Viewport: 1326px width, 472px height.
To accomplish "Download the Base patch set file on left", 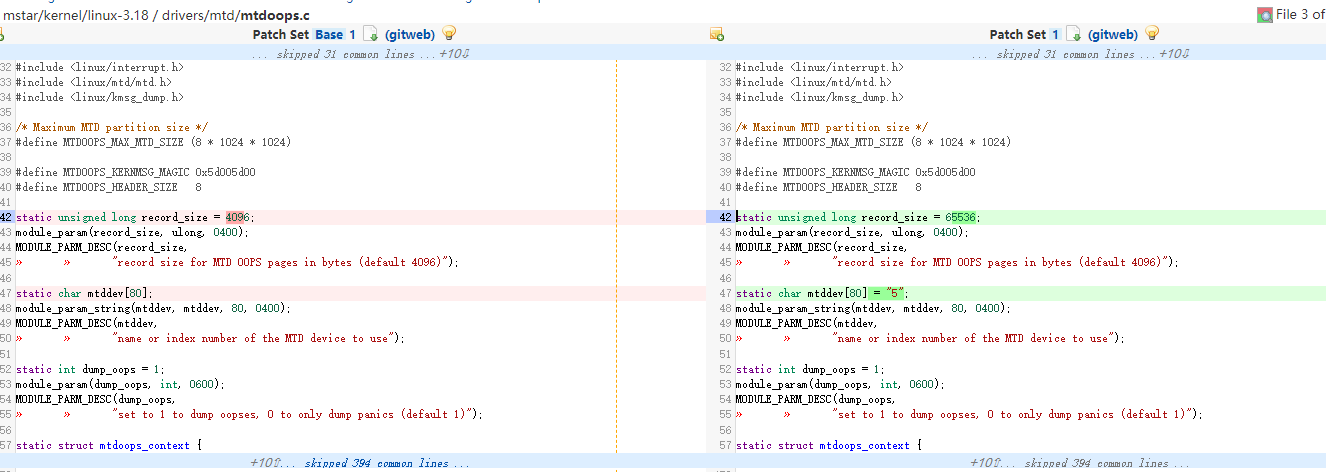I will coord(371,34).
